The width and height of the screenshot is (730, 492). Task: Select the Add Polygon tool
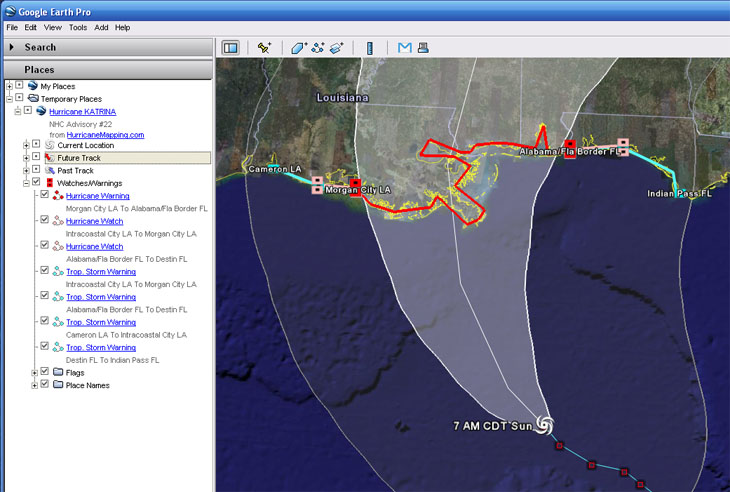pyautogui.click(x=299, y=47)
